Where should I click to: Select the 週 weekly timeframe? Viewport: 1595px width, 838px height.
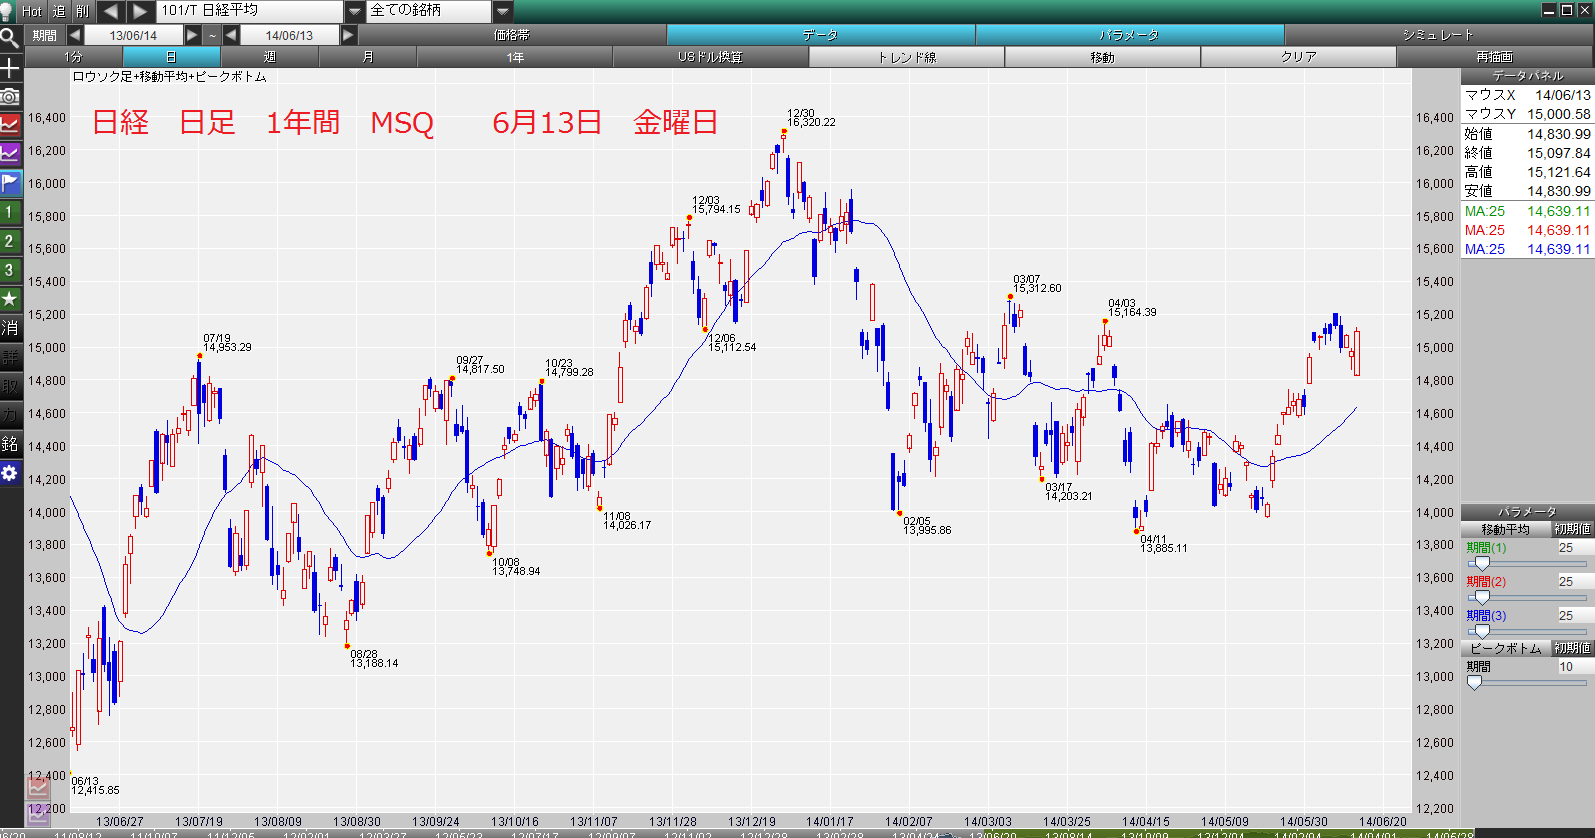point(269,57)
